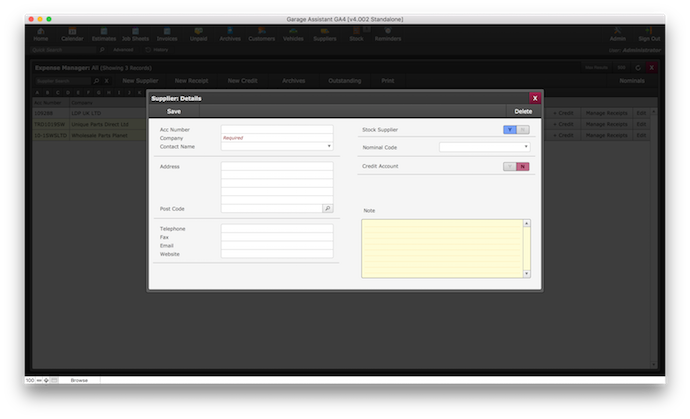Image resolution: width=690 pixels, height=419 pixels.
Task: Click the Post Code lookup magnifier icon
Action: pyautogui.click(x=327, y=208)
